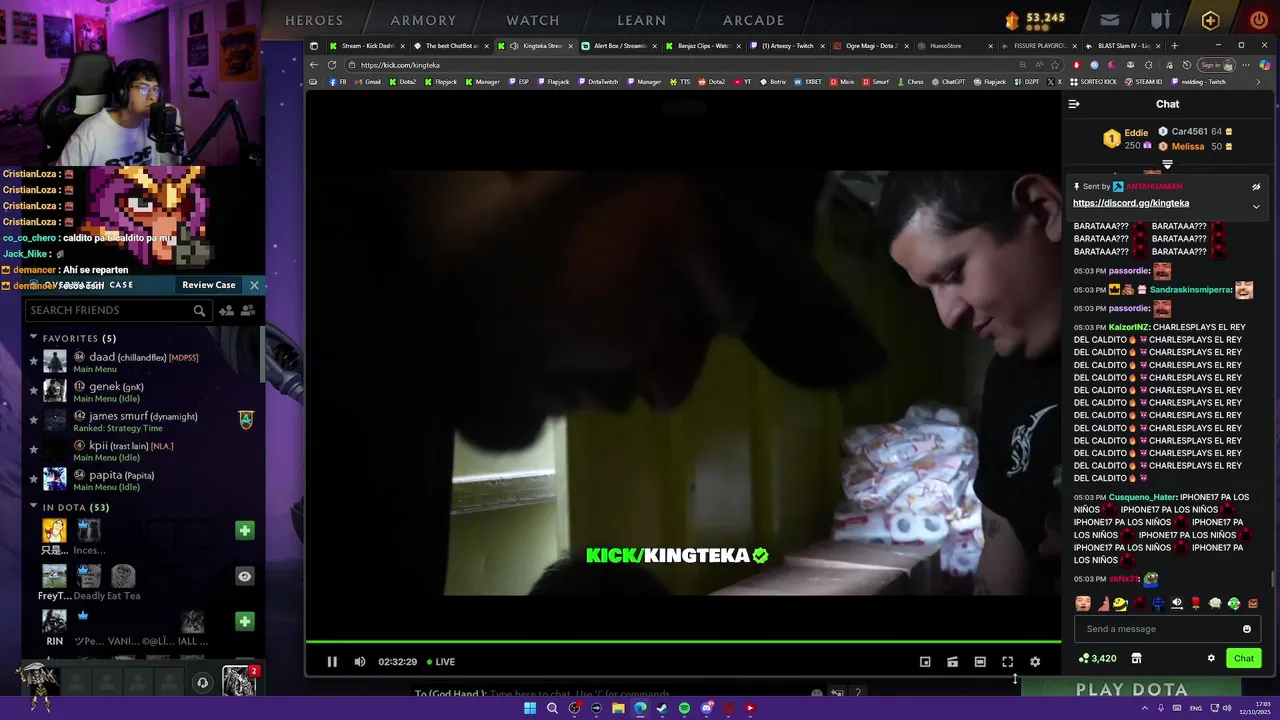Toggle favorite star for papita
The width and height of the screenshot is (1280, 720).
(x=33, y=479)
